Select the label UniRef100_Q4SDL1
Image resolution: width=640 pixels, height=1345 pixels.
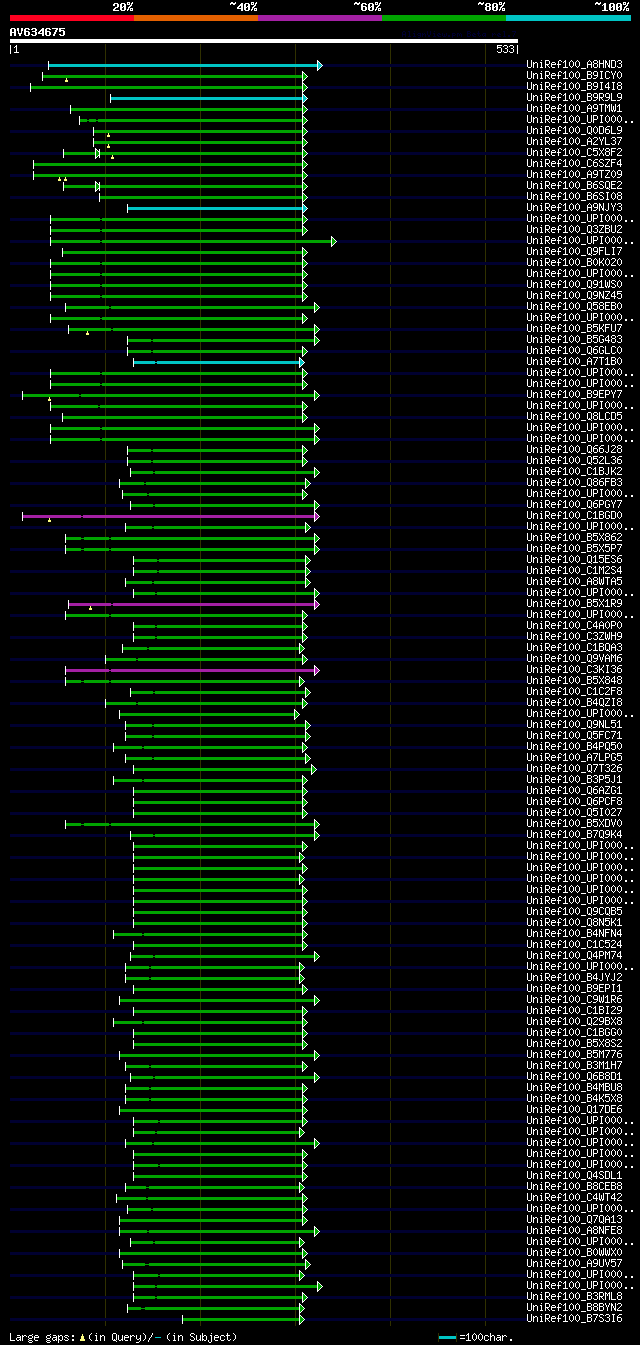click(574, 1176)
